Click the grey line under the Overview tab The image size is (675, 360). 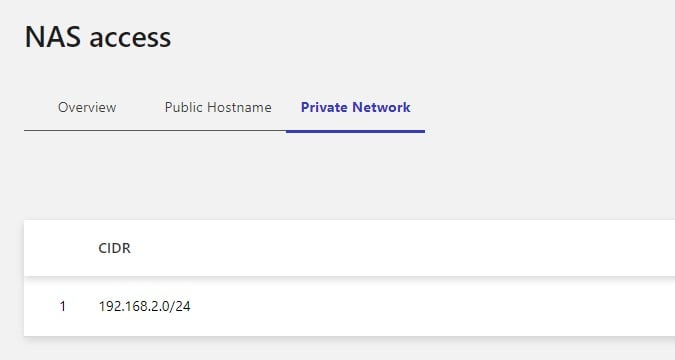pos(87,130)
